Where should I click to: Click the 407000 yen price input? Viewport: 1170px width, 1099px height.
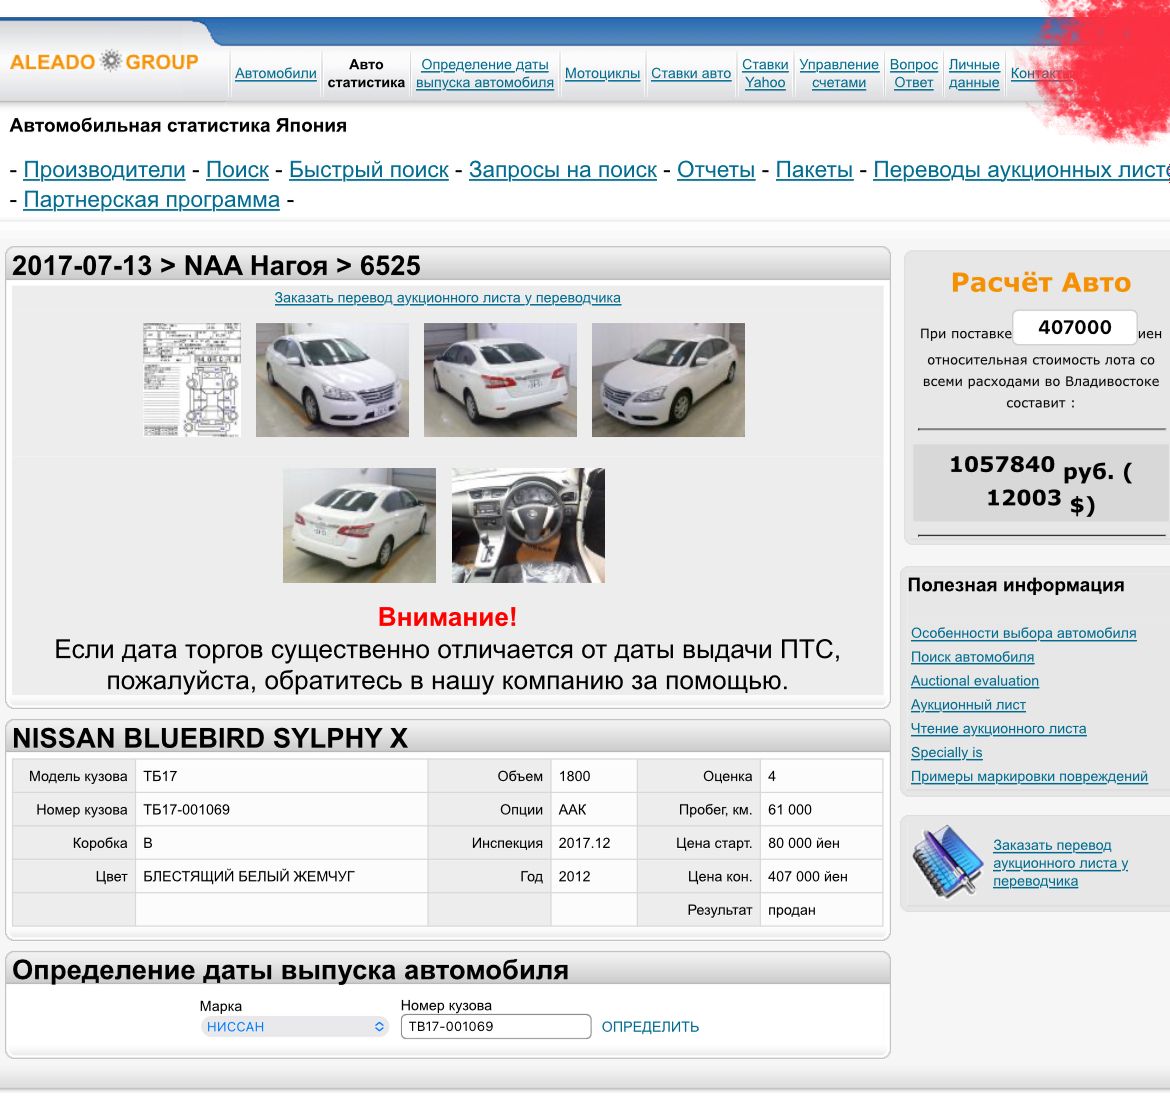click(x=1074, y=327)
